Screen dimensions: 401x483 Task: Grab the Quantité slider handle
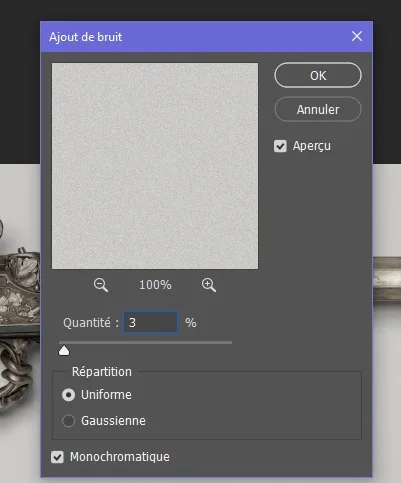click(x=64, y=351)
